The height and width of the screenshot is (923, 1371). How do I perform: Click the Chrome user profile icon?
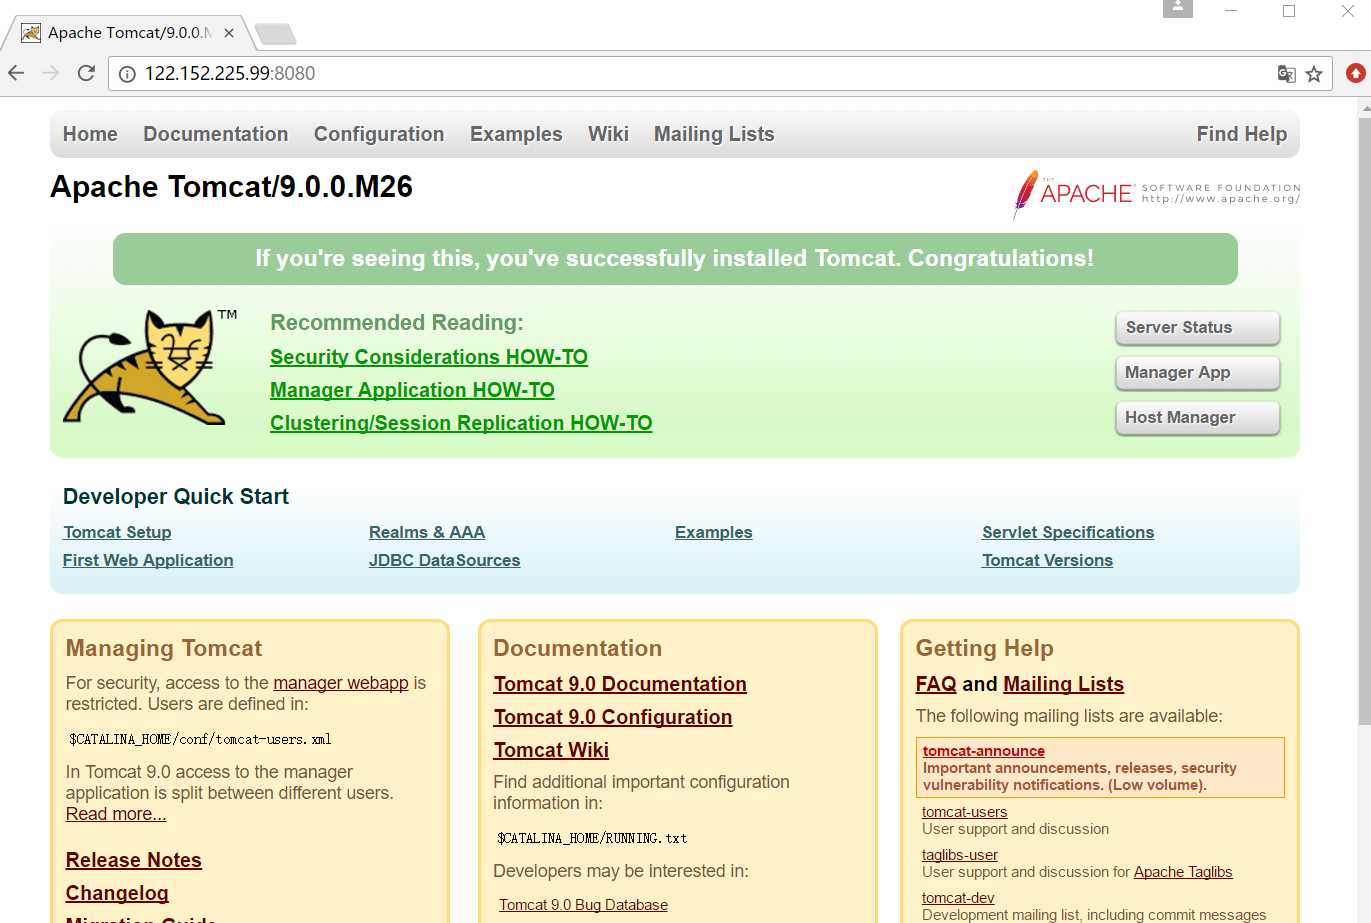(x=1178, y=8)
